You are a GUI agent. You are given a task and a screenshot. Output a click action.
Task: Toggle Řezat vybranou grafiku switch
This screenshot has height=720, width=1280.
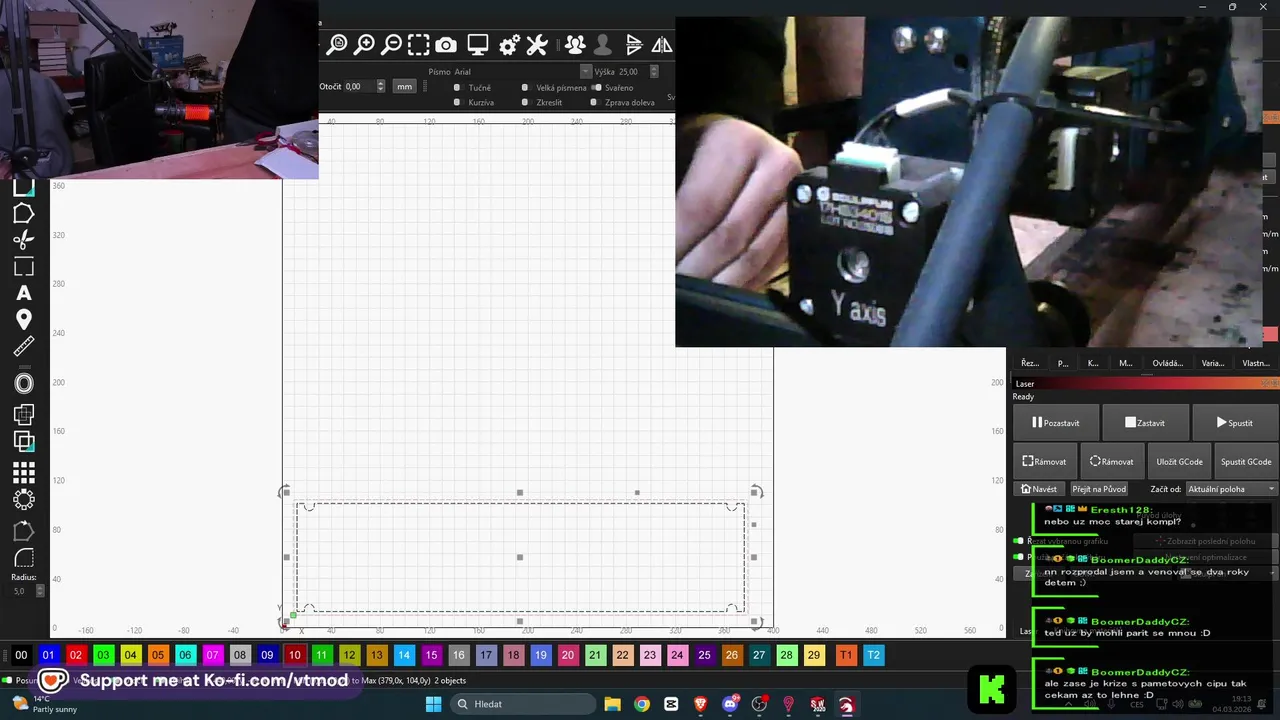coord(1018,541)
